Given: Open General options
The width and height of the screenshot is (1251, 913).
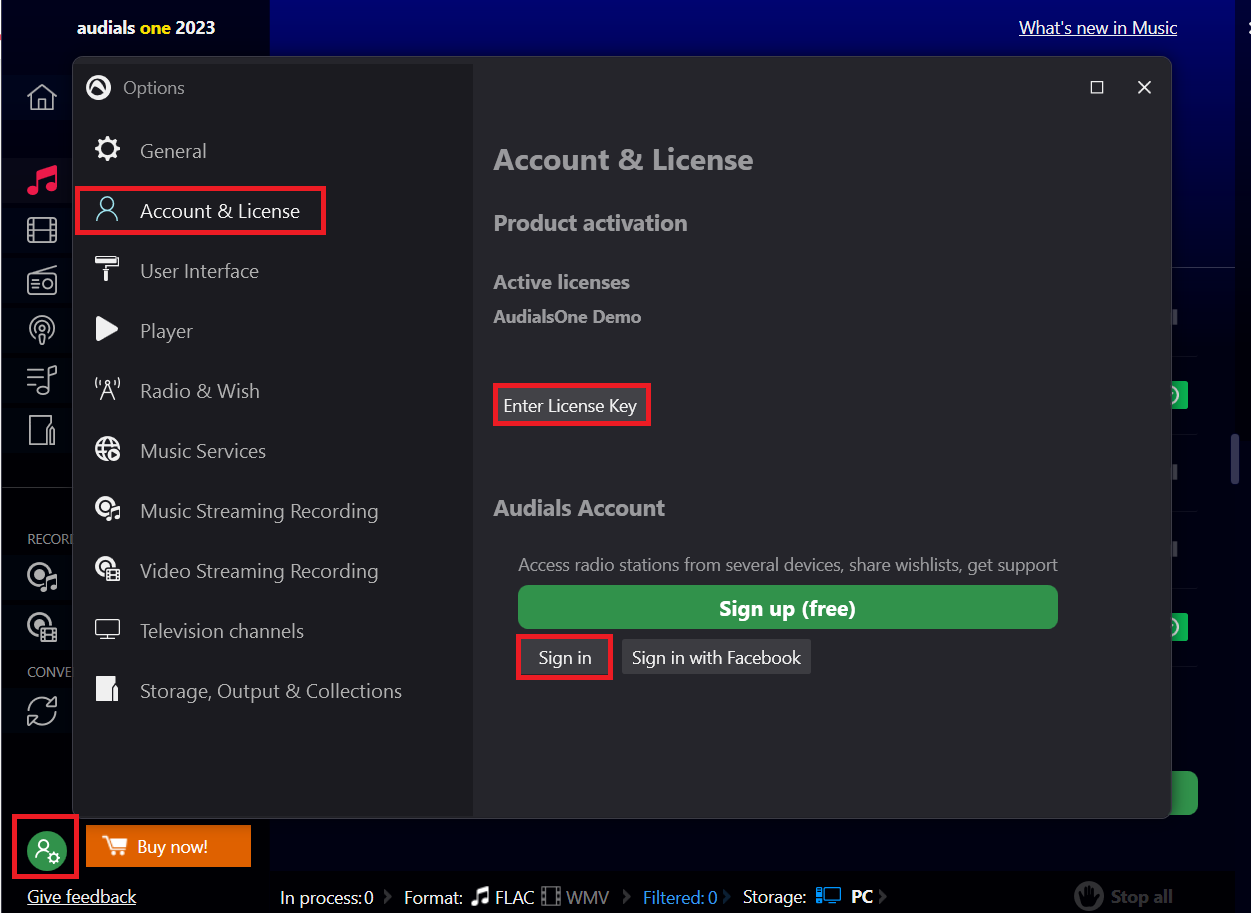Looking at the screenshot, I should pos(173,151).
